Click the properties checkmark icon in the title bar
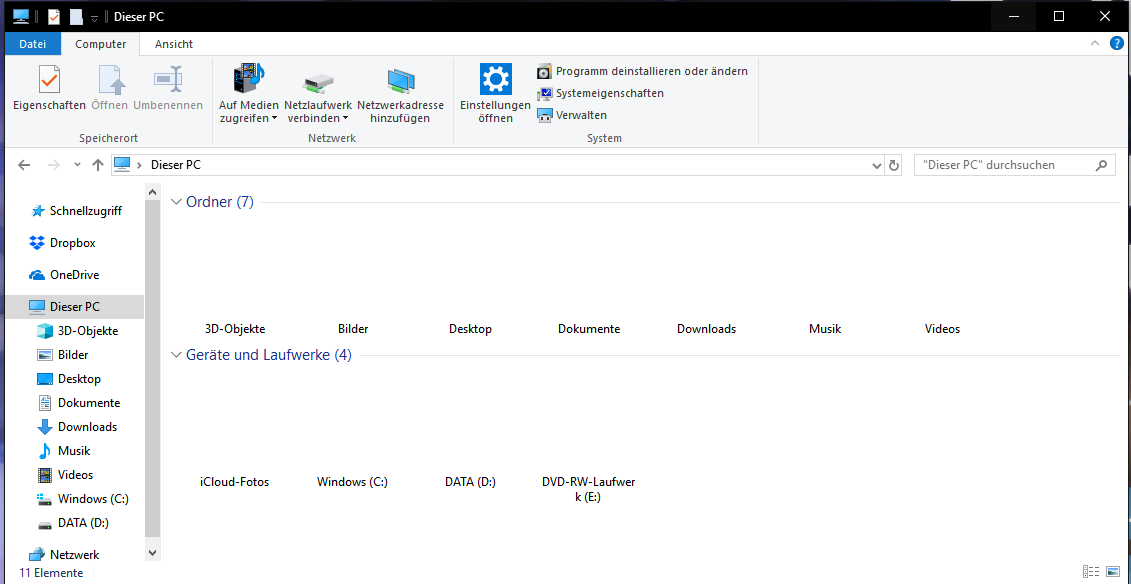Image resolution: width=1131 pixels, height=584 pixels. [53, 16]
